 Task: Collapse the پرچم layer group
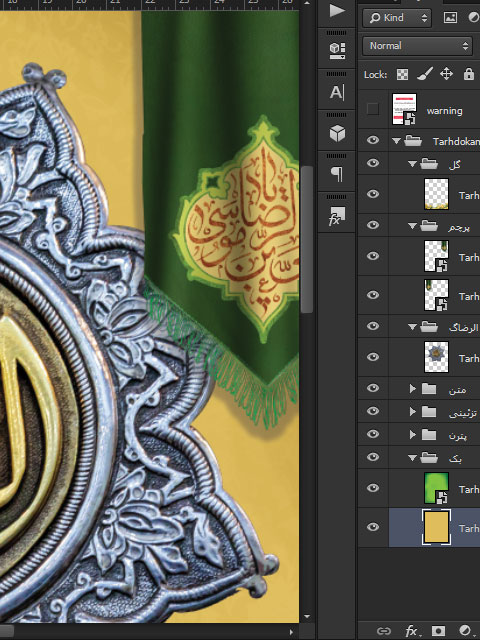tap(412, 225)
